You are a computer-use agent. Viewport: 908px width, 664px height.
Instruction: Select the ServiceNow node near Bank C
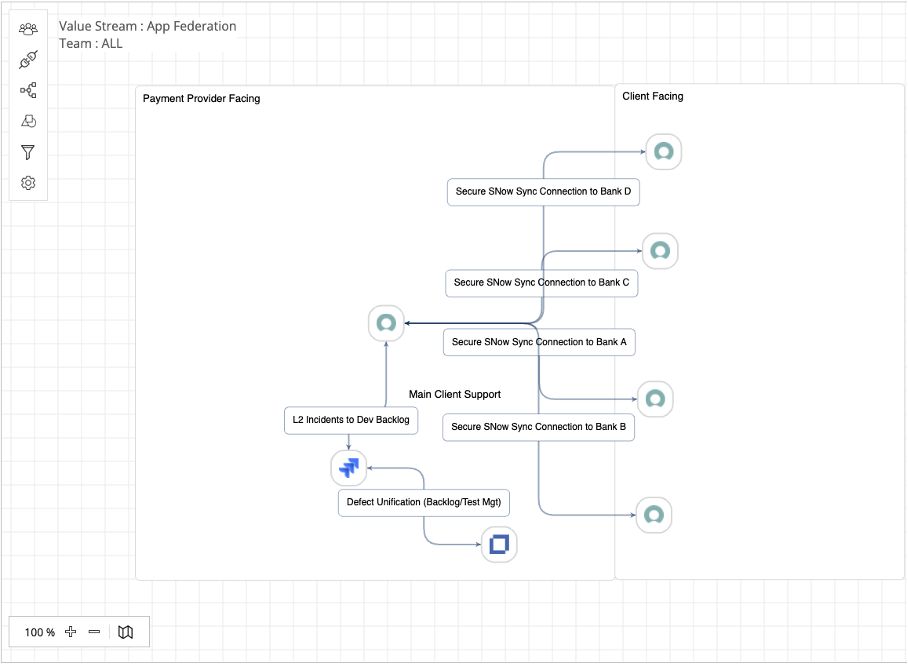(660, 251)
